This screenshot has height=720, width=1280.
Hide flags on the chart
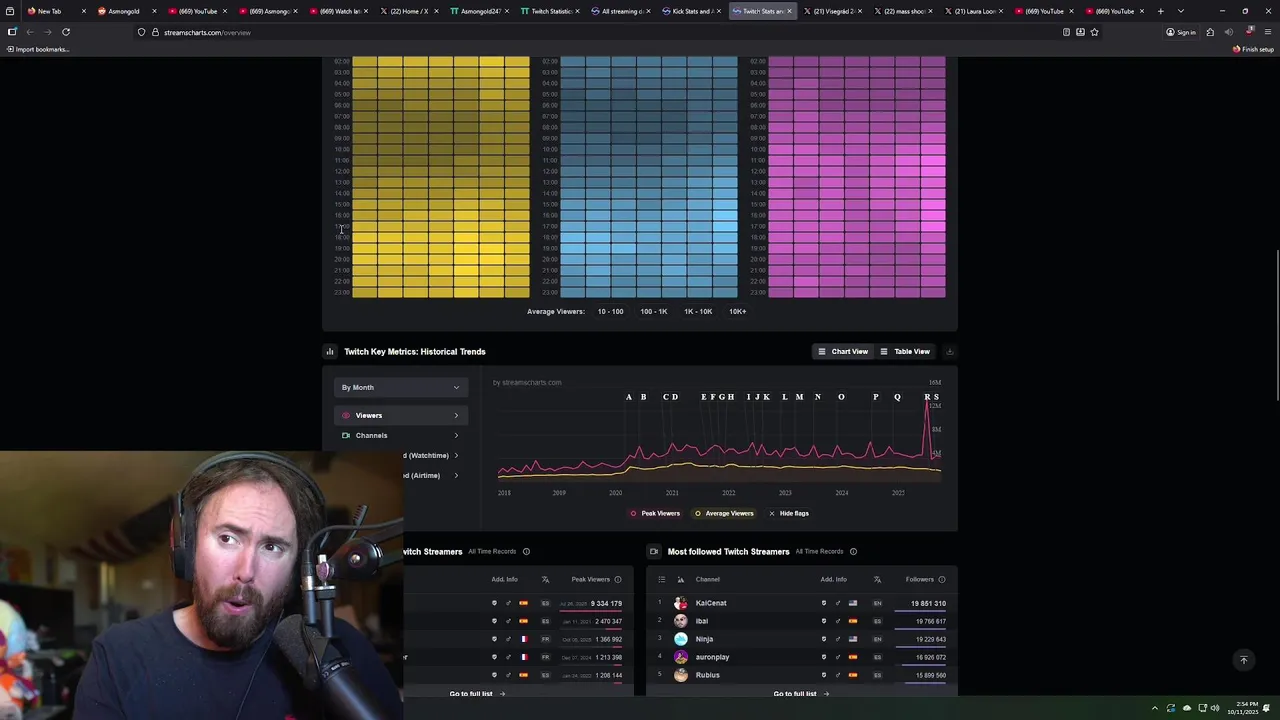point(789,514)
